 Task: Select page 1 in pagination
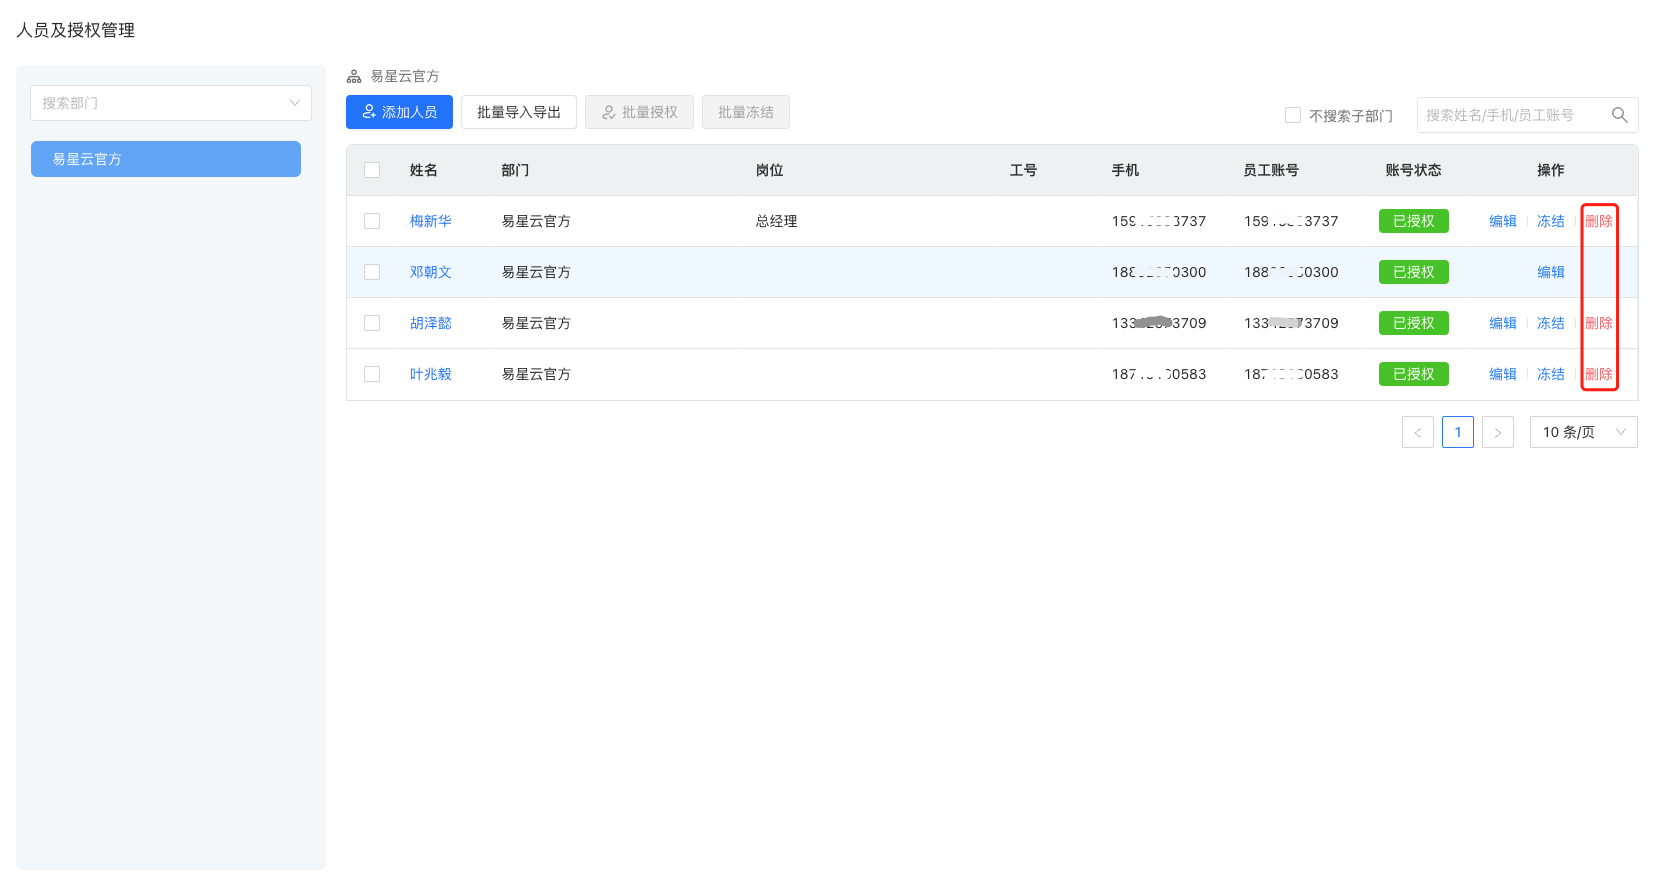pos(1458,432)
